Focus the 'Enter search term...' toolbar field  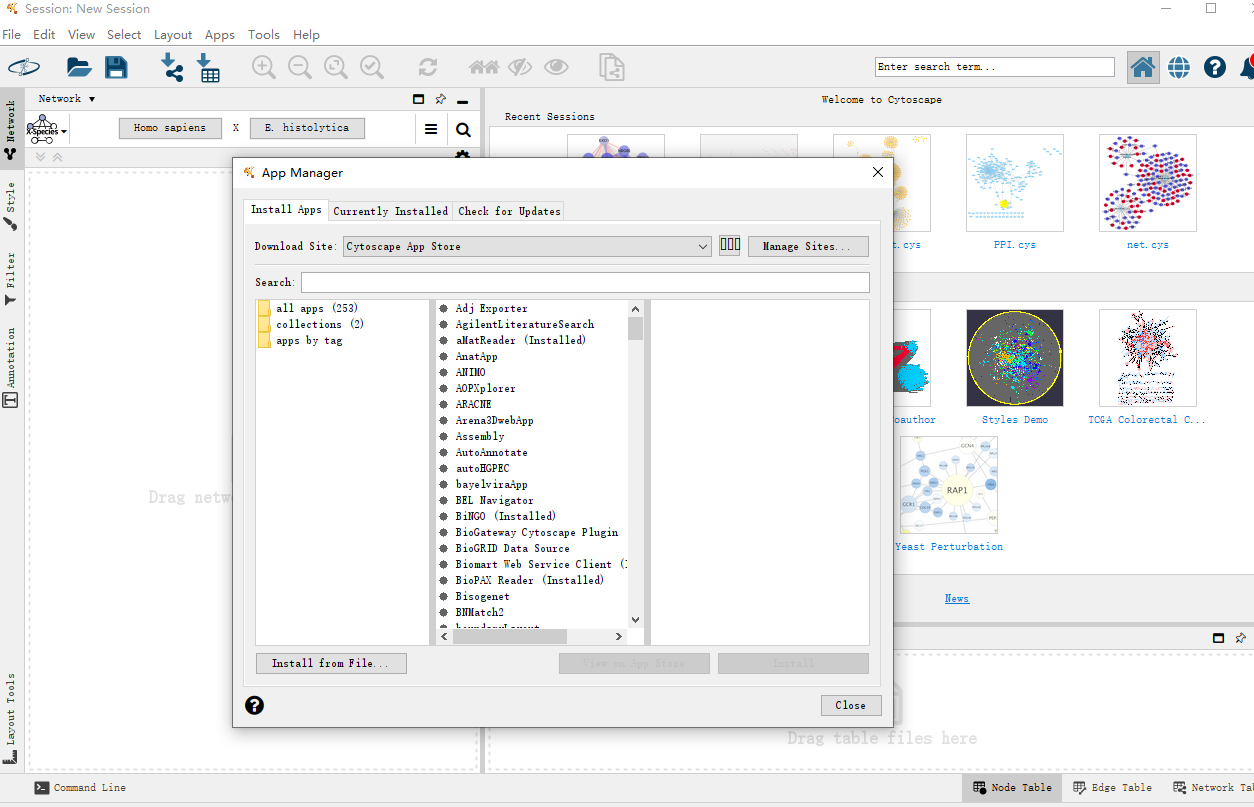point(995,67)
